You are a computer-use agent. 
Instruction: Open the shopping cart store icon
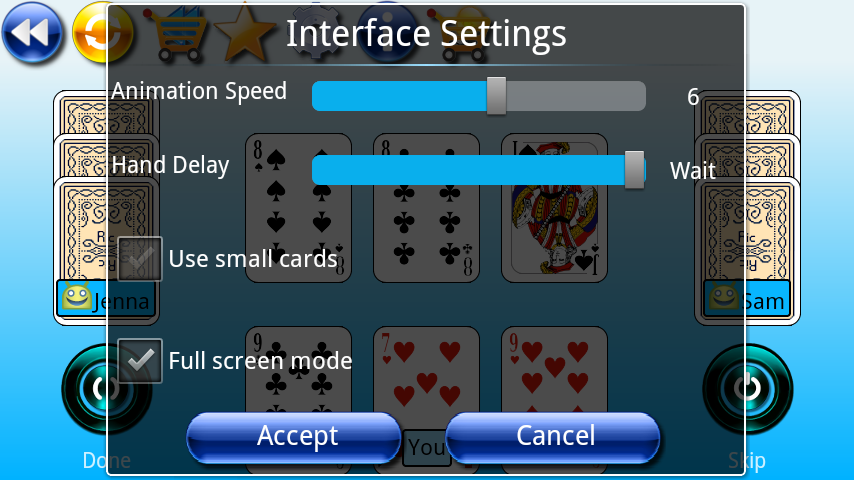177,34
